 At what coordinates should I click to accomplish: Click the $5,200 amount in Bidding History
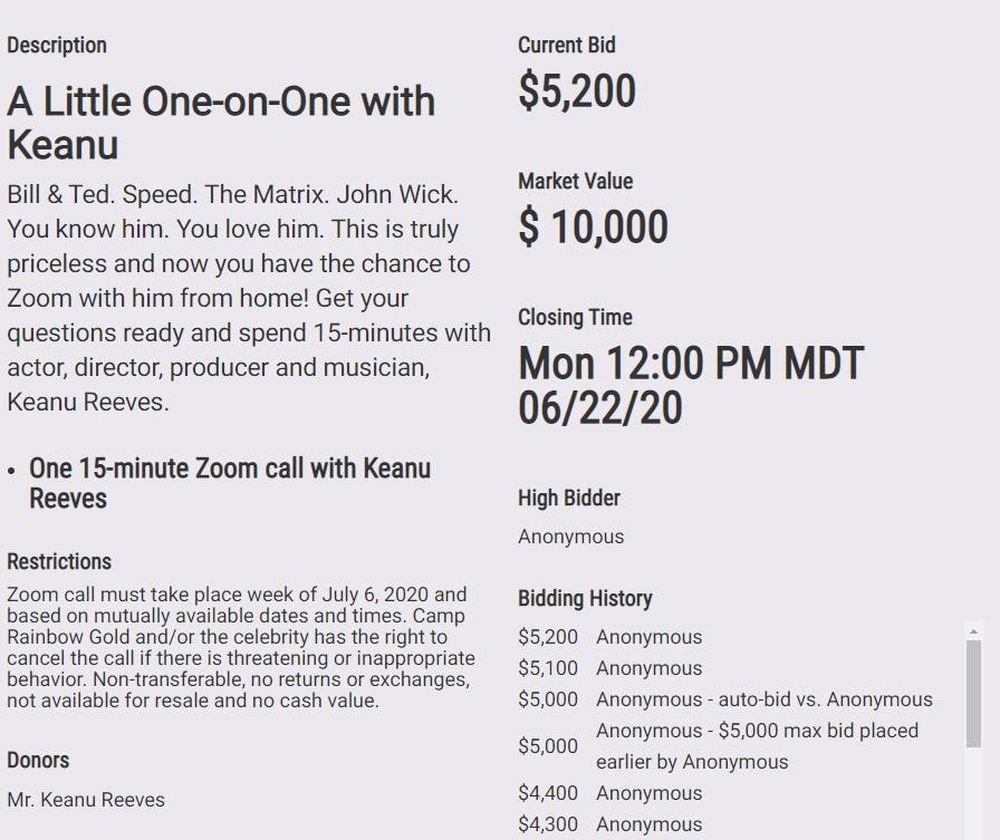(x=548, y=637)
